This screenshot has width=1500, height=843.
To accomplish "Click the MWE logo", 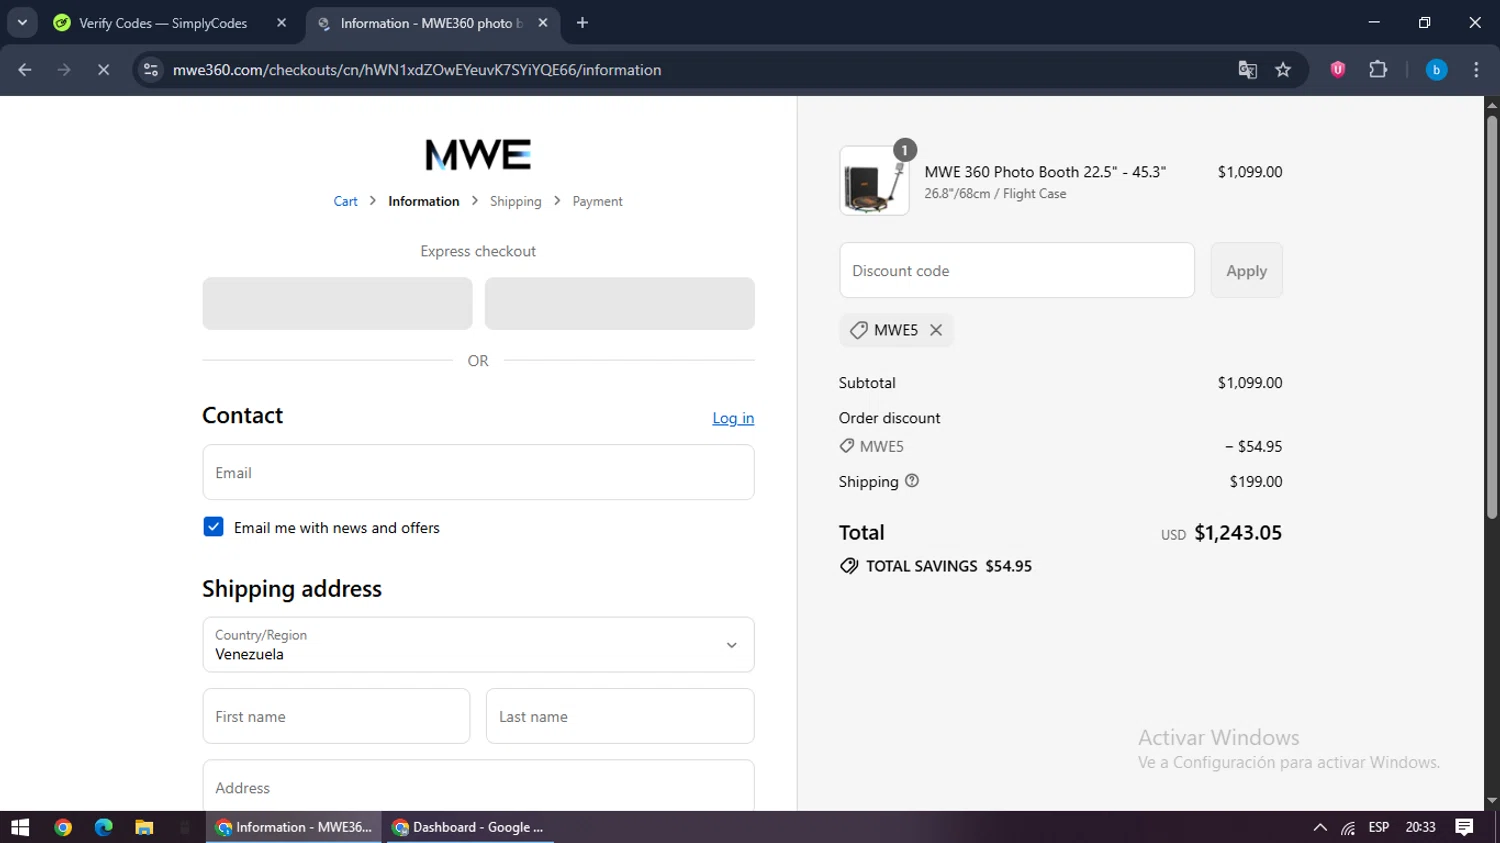I will click(x=478, y=155).
